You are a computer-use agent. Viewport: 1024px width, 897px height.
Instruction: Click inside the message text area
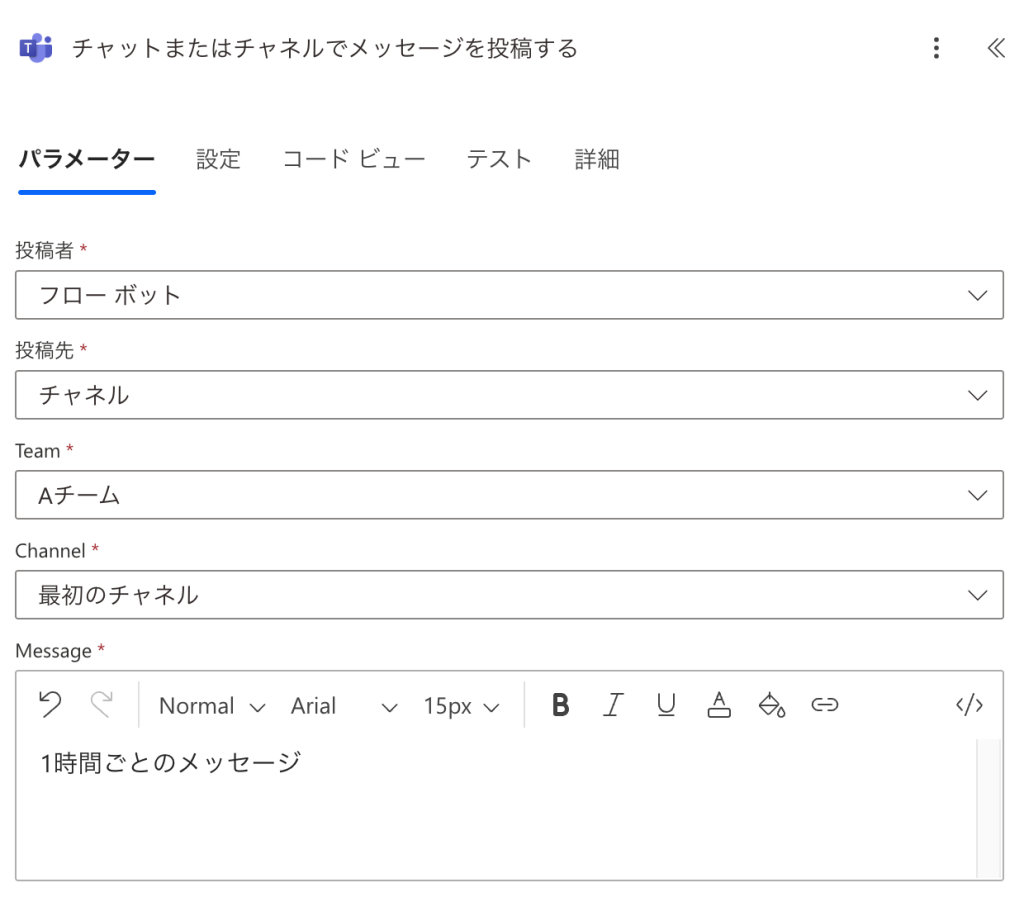pos(496,808)
